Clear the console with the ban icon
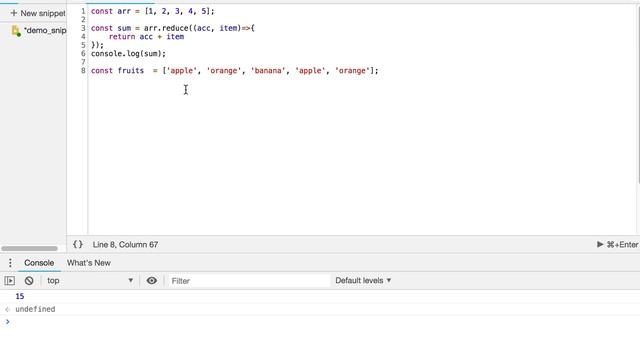Image resolution: width=640 pixels, height=360 pixels. (29, 281)
